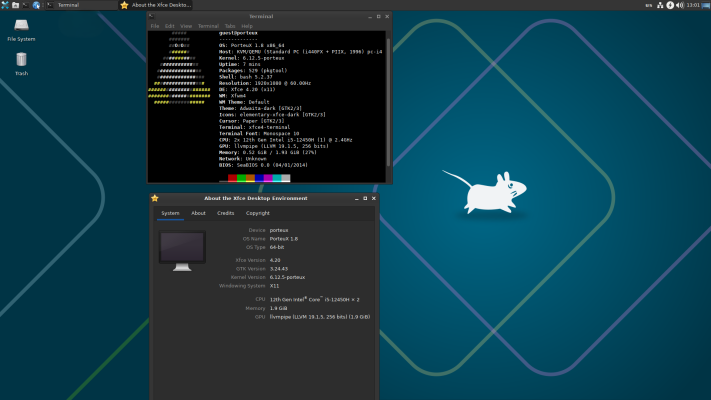Click the Terminal window vertical scrollbar

(x=388, y=102)
